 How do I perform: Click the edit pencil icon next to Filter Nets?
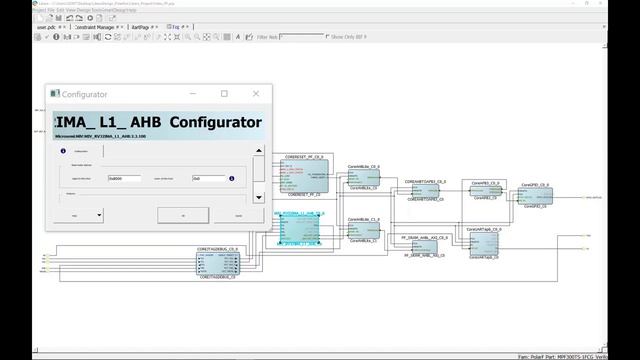point(249,37)
